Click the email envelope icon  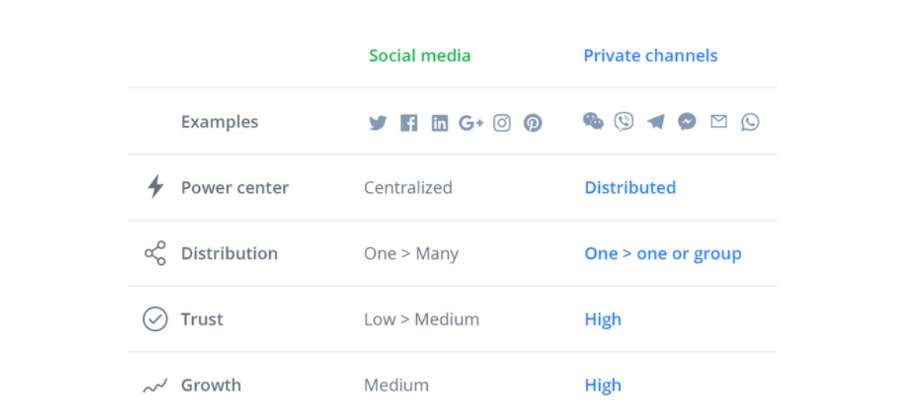pyautogui.click(x=719, y=122)
